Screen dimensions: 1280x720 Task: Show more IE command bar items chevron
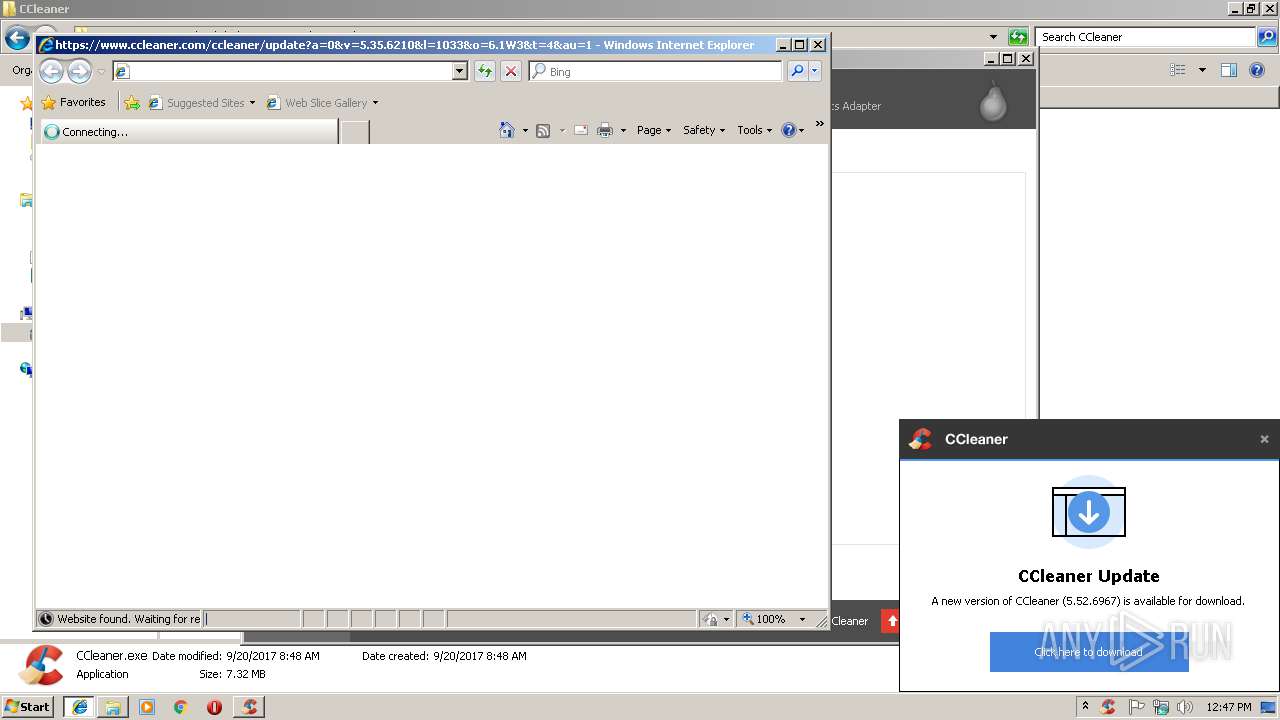819,124
